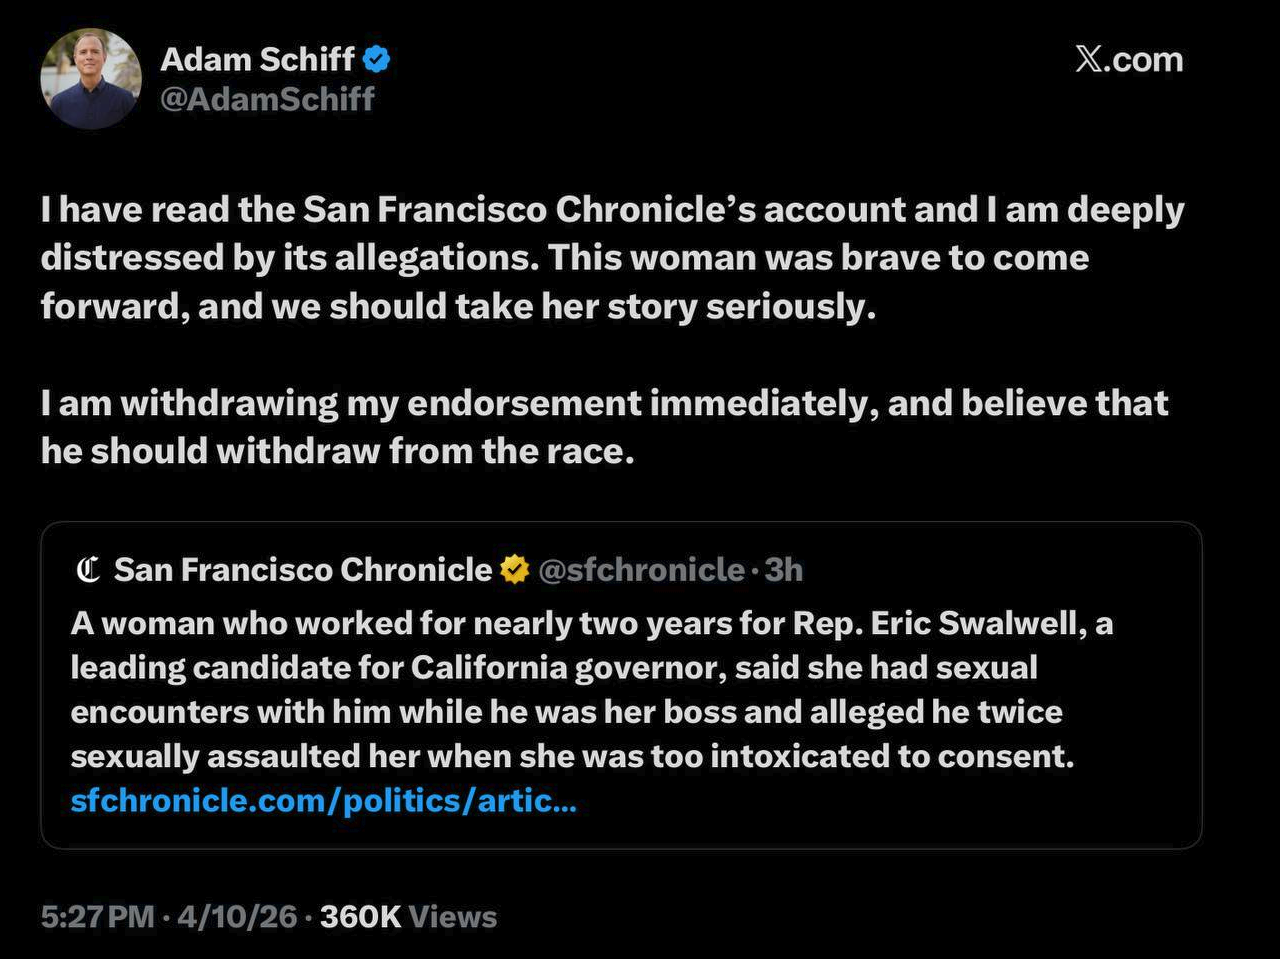Screen dimensions: 1280x959
Task: Click the 'withdrawing my endorsement' paragraph
Action: click(604, 427)
